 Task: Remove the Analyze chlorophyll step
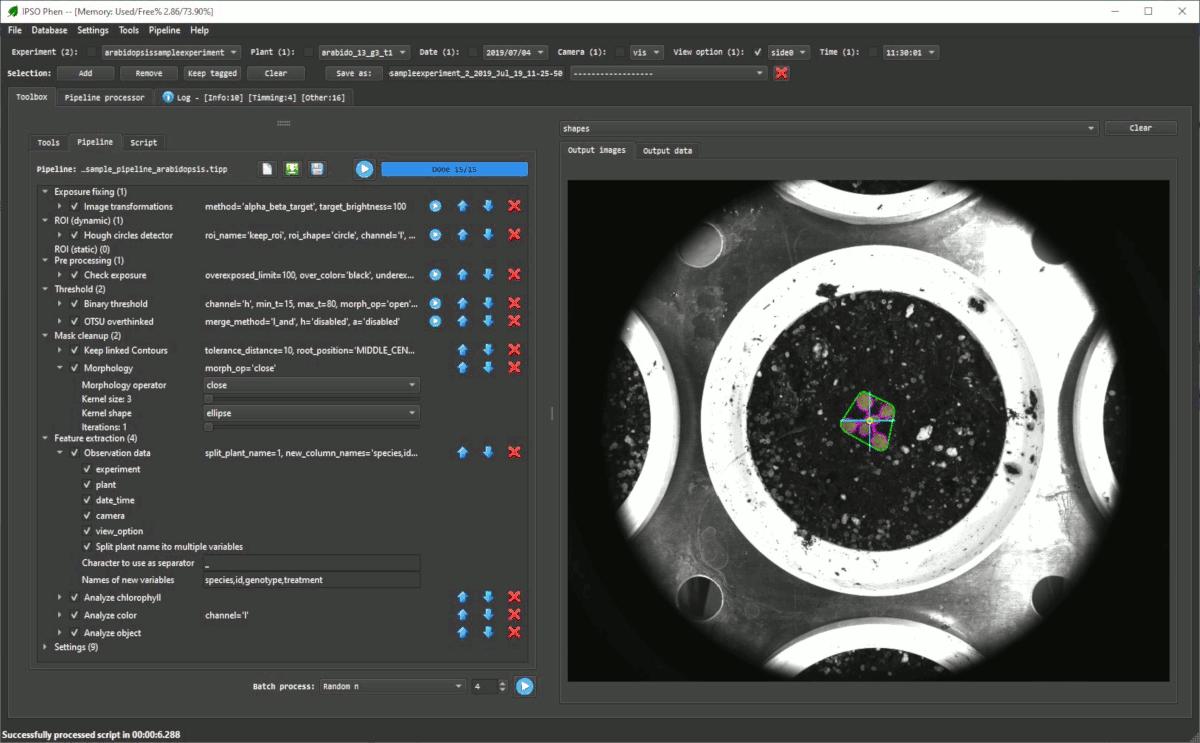pos(514,597)
